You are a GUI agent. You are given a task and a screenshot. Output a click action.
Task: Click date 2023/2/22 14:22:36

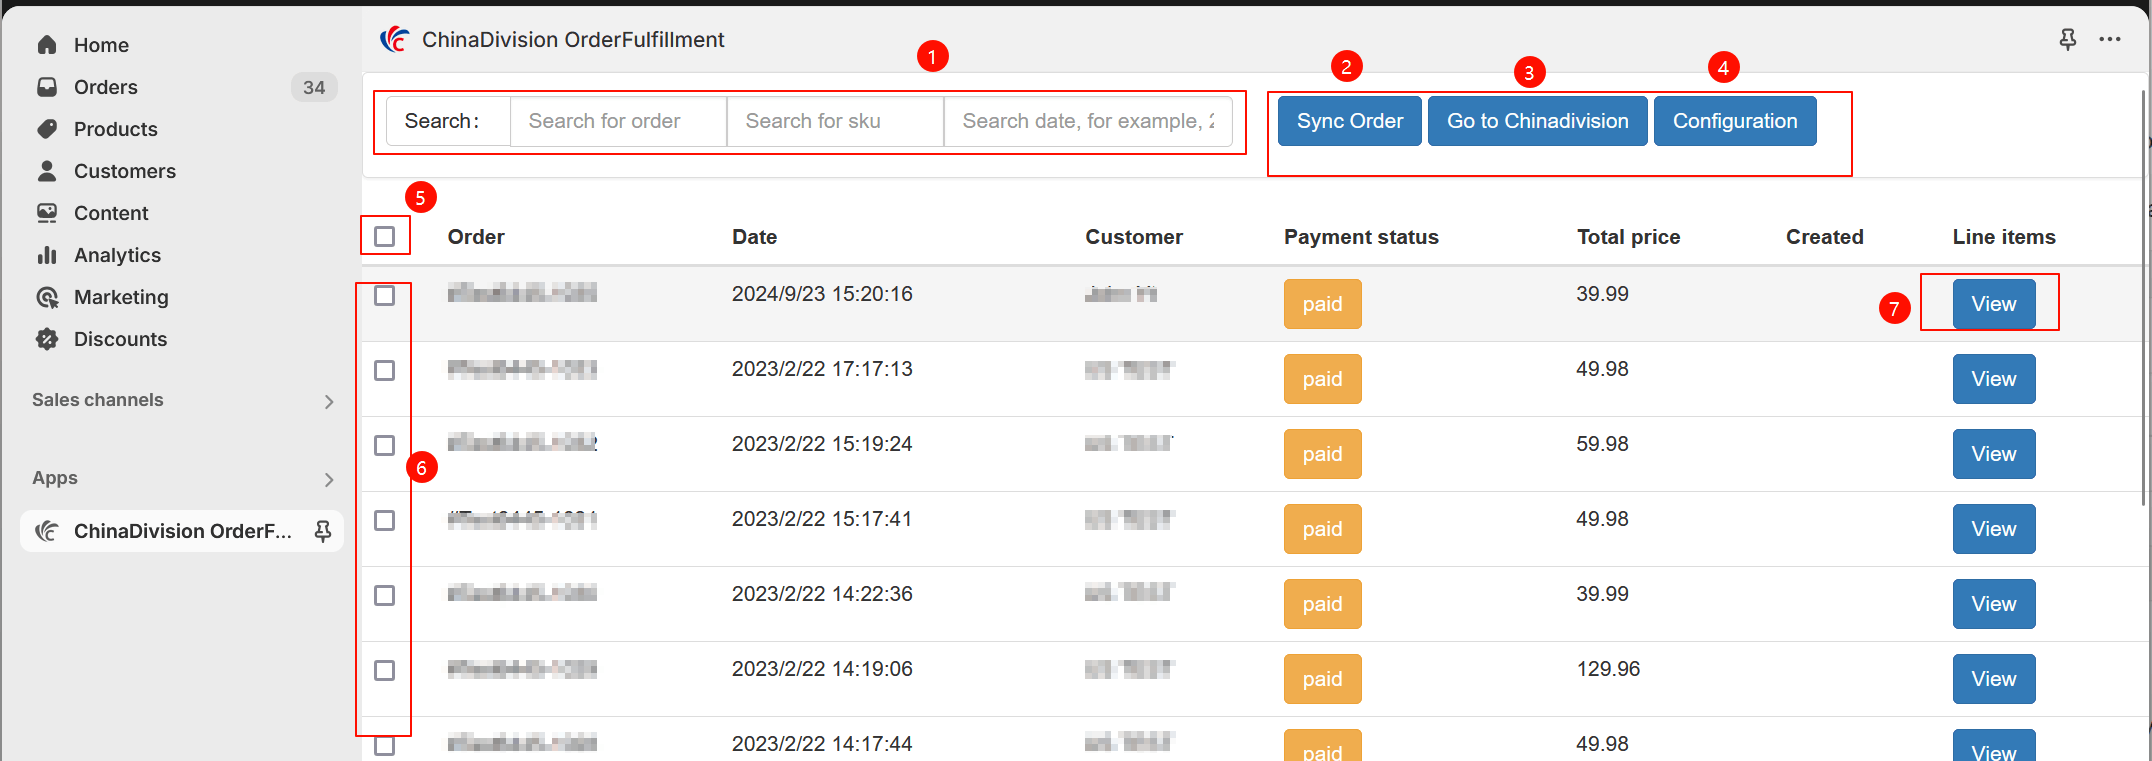pos(822,594)
